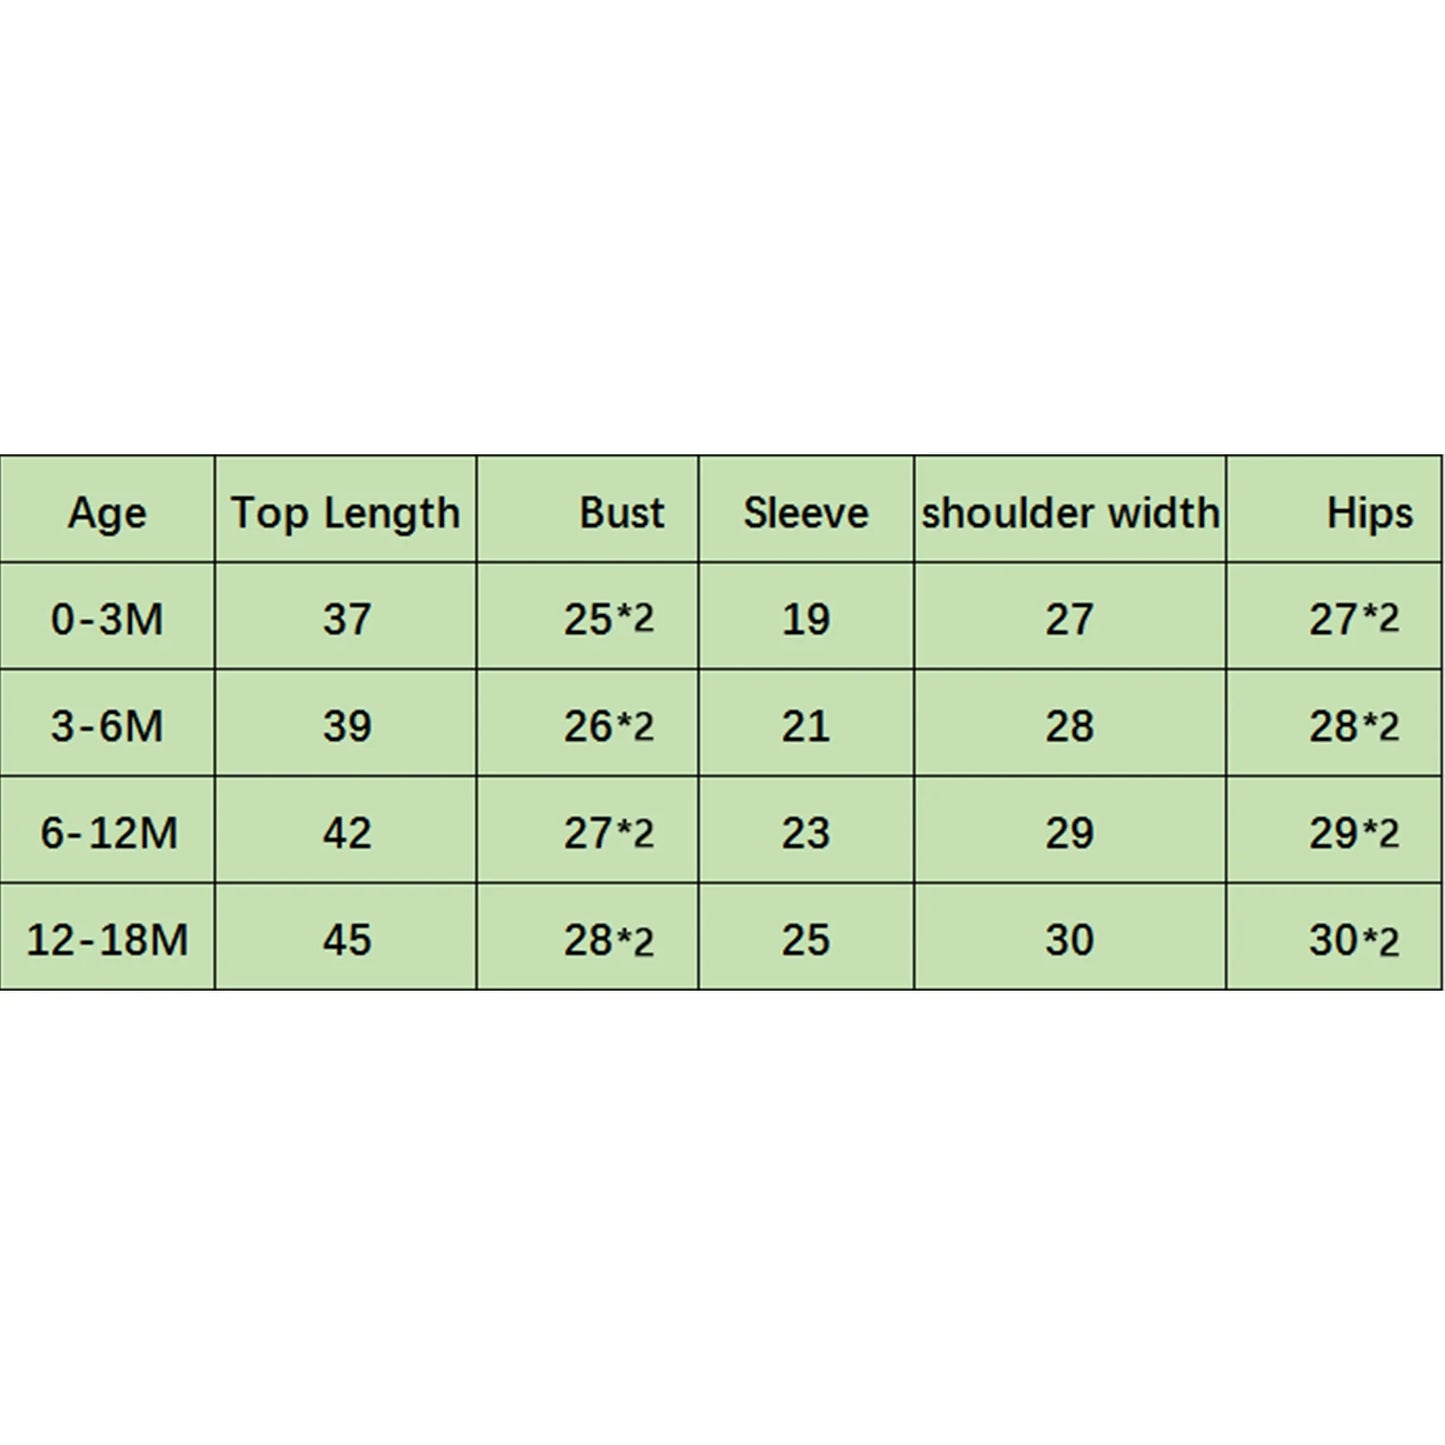Viewport: 1445px width, 1445px height.
Task: Click the Bust column header
Action: point(621,513)
